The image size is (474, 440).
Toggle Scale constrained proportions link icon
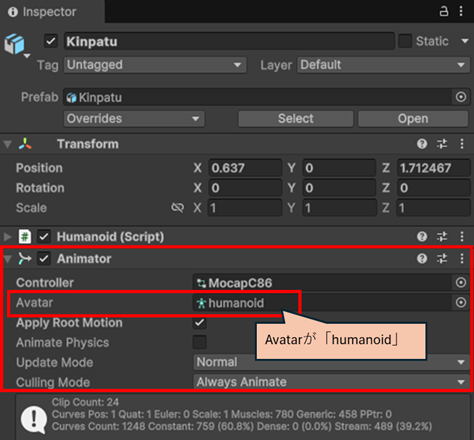[x=177, y=208]
